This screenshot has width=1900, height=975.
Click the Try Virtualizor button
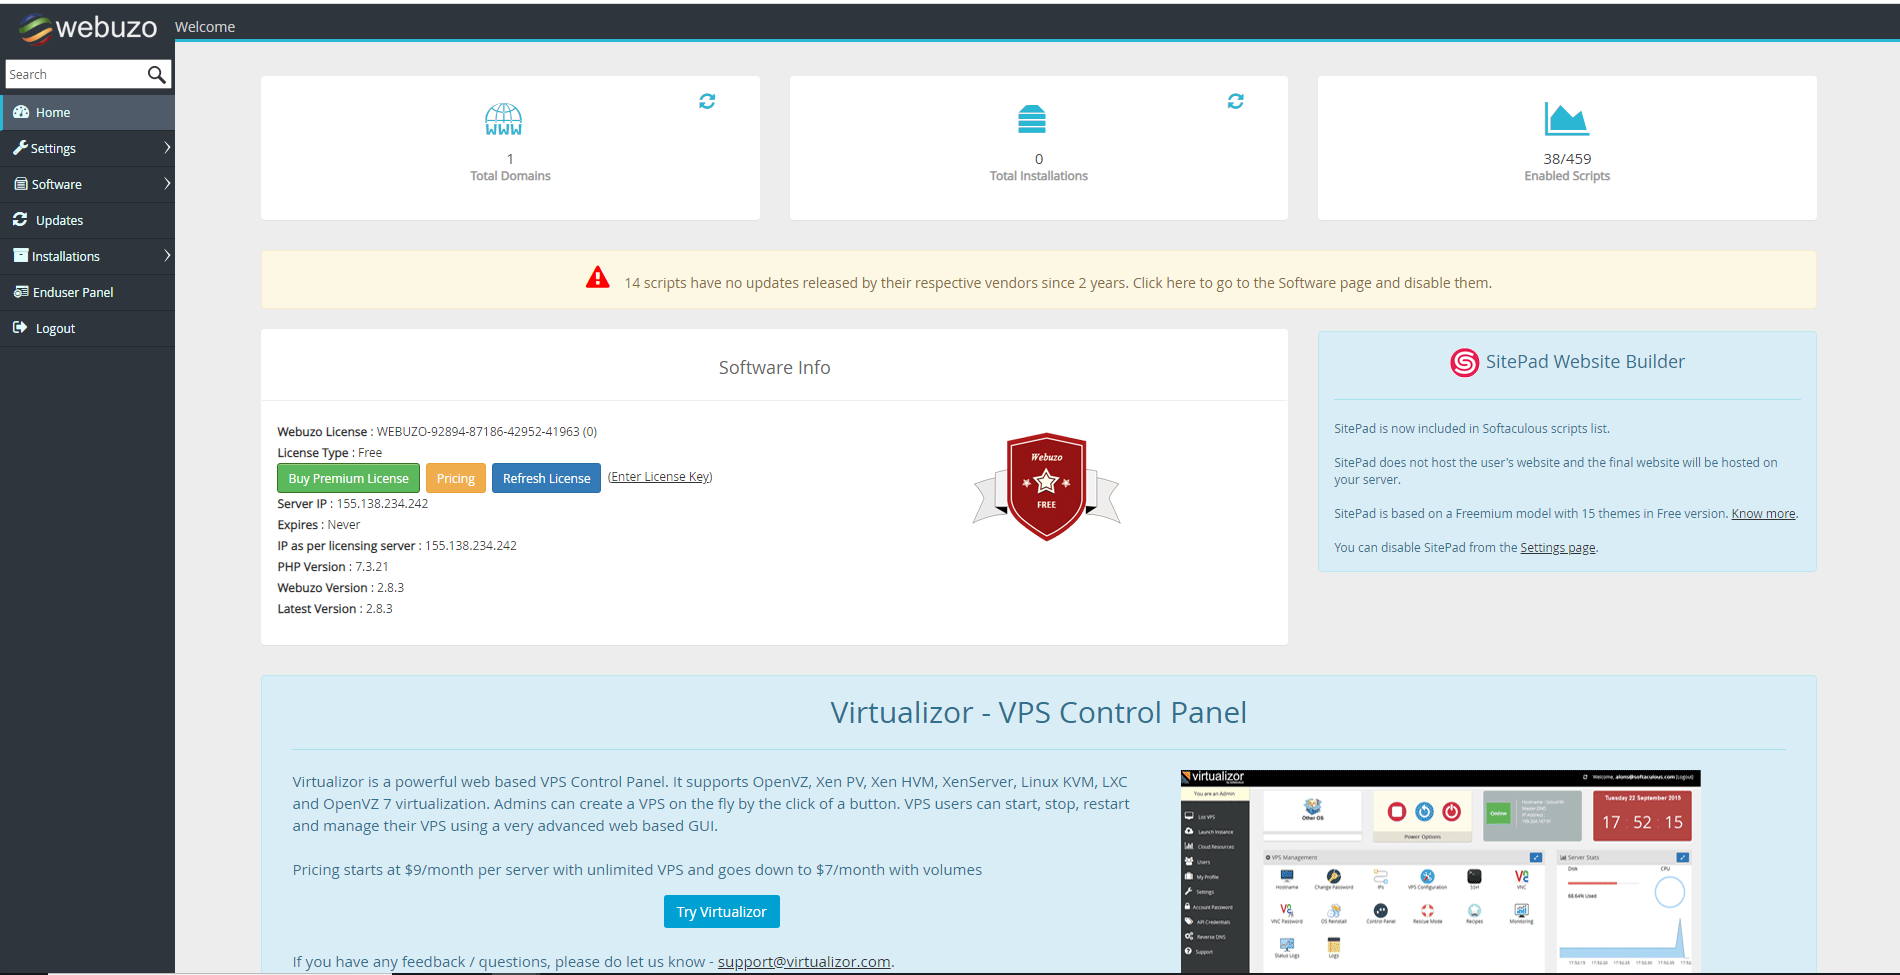click(x=721, y=912)
